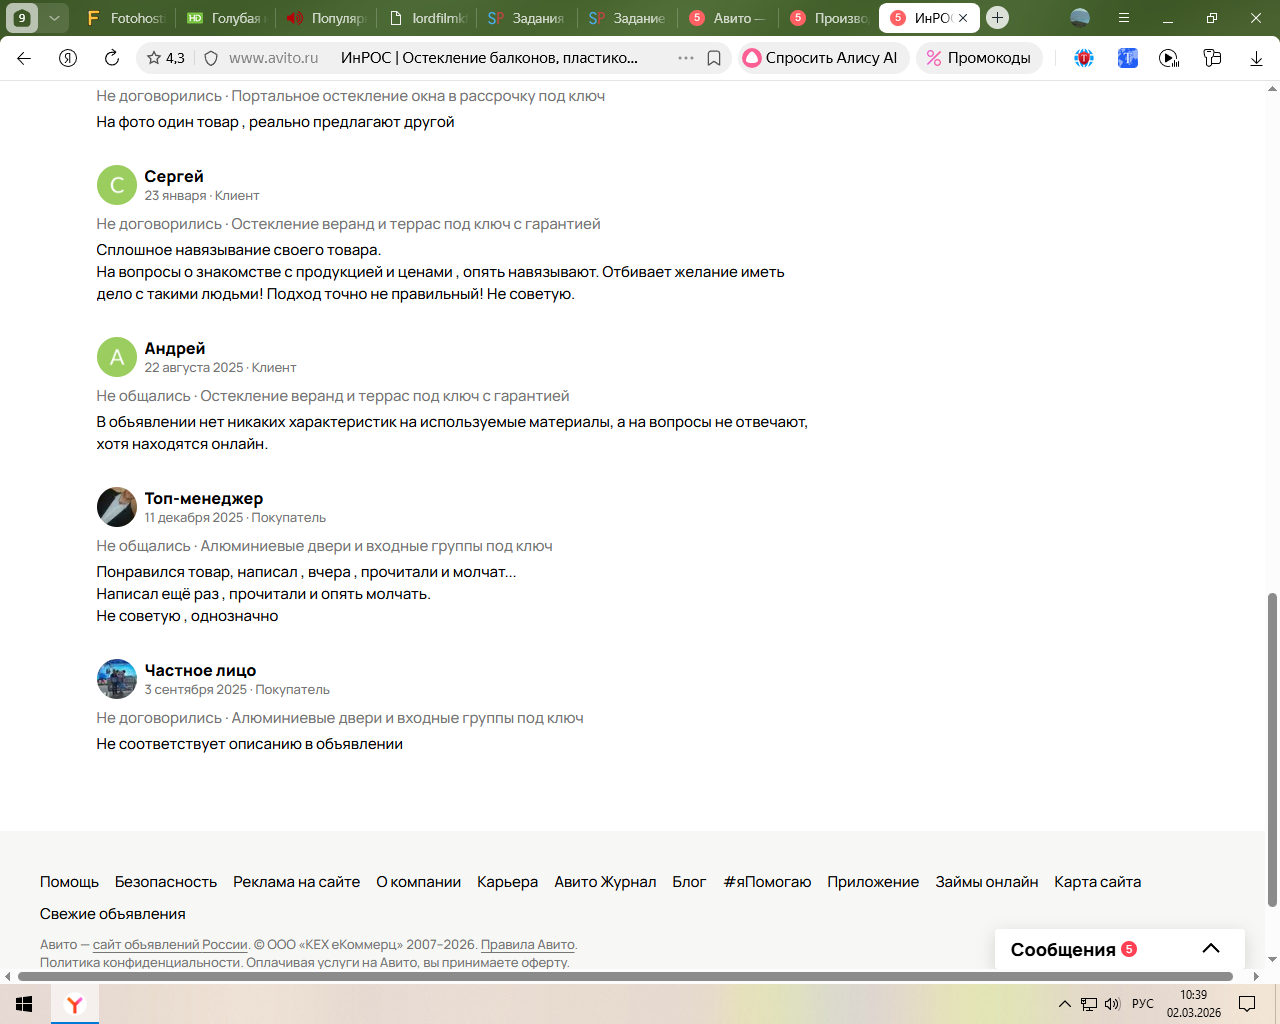Screen dimensions: 1280x1024
Task: Open the Авито Журнал link
Action: coord(605,882)
